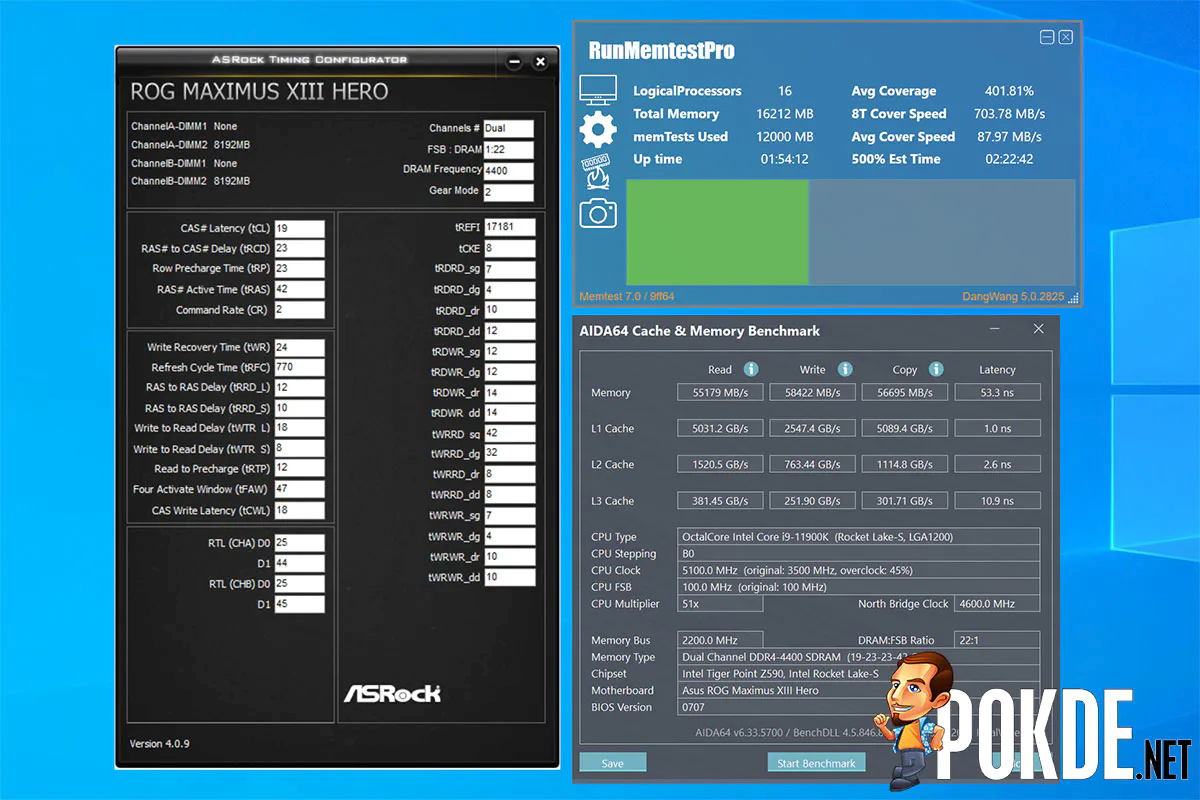Image resolution: width=1200 pixels, height=800 pixels.
Task: Close the RunMemtestPro window
Action: coord(1065,37)
